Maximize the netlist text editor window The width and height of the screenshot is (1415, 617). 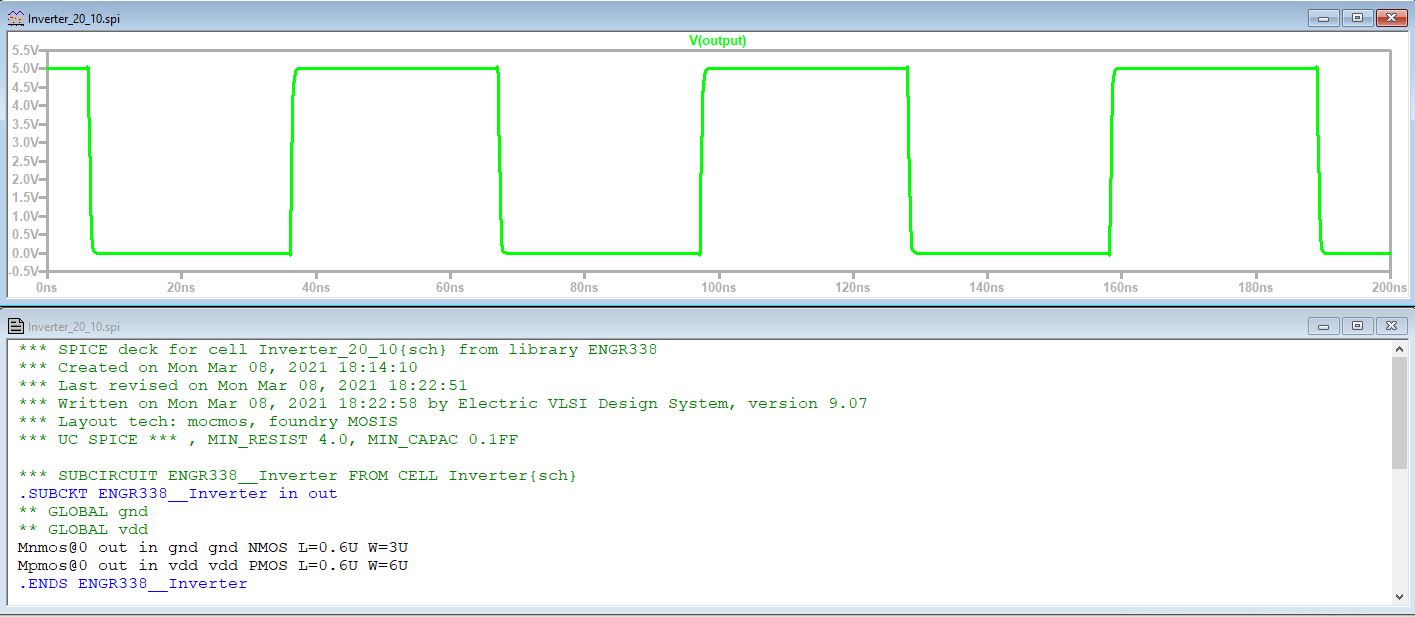coord(1357,326)
